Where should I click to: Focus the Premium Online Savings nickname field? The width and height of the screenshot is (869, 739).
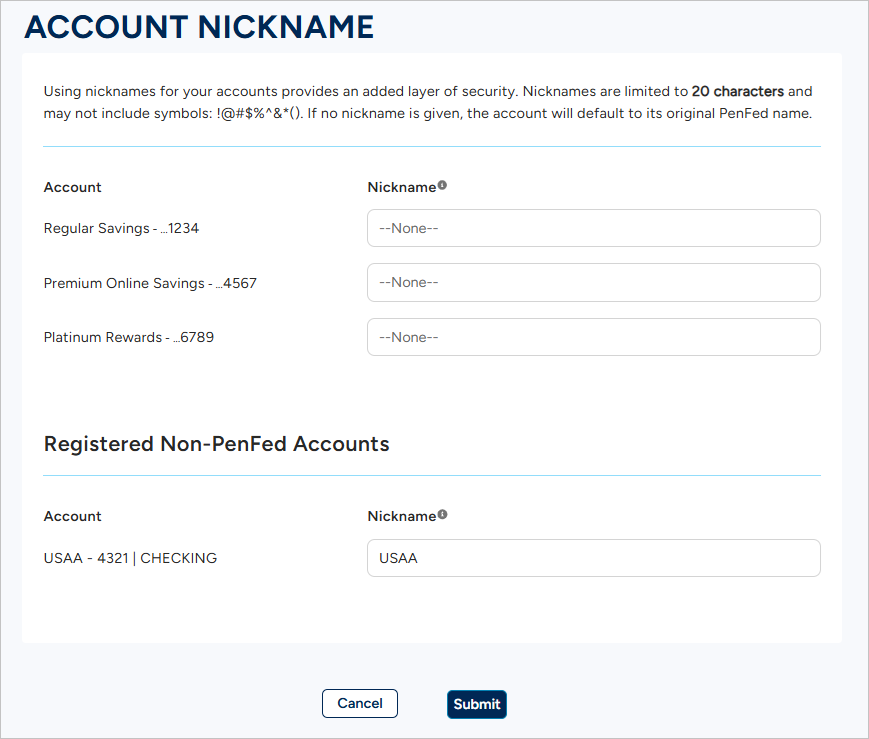594,283
